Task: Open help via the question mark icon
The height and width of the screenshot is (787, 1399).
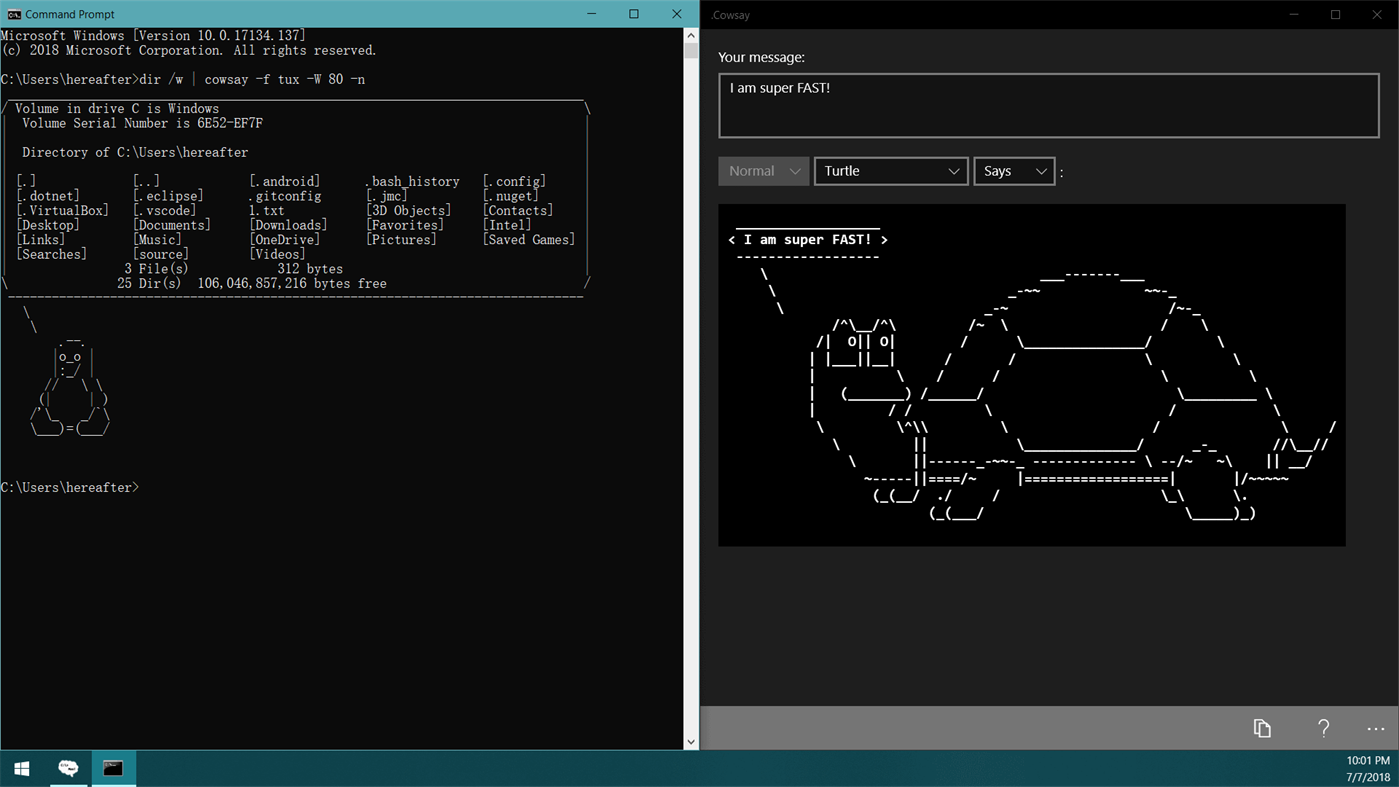Action: click(1323, 728)
